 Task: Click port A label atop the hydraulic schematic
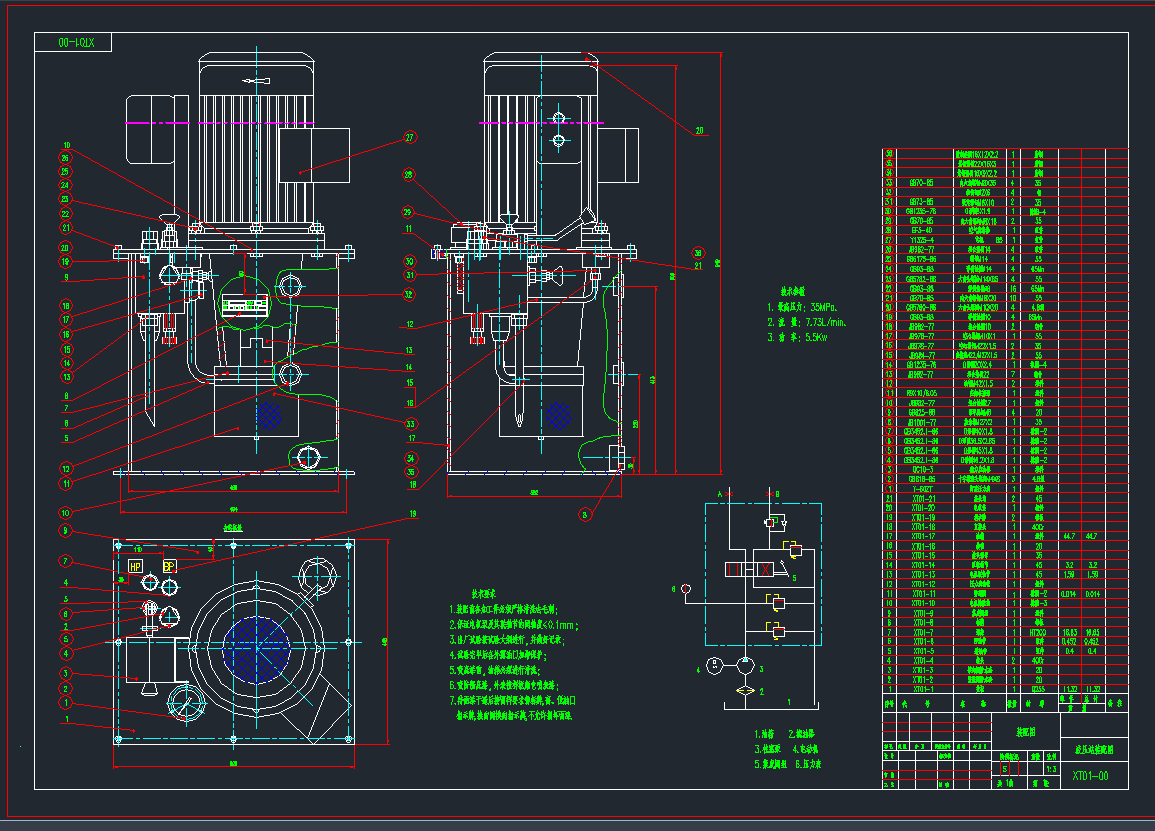pyautogui.click(x=719, y=495)
